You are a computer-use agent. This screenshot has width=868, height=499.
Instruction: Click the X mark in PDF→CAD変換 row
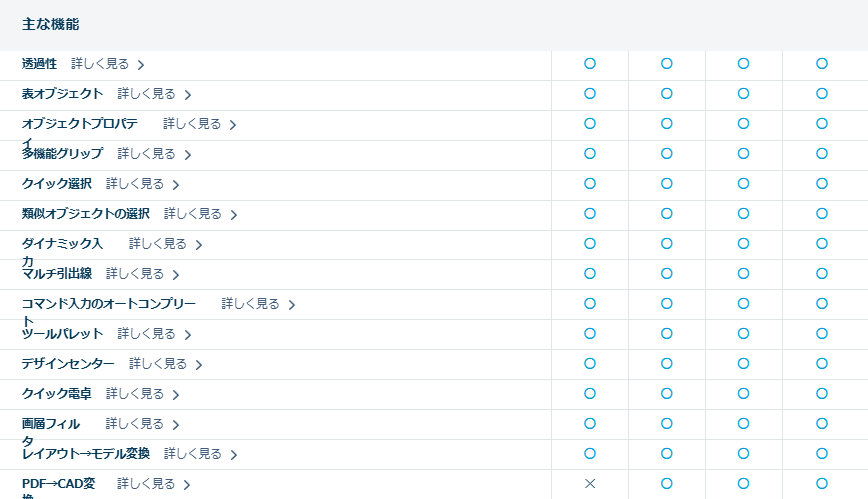[x=590, y=484]
